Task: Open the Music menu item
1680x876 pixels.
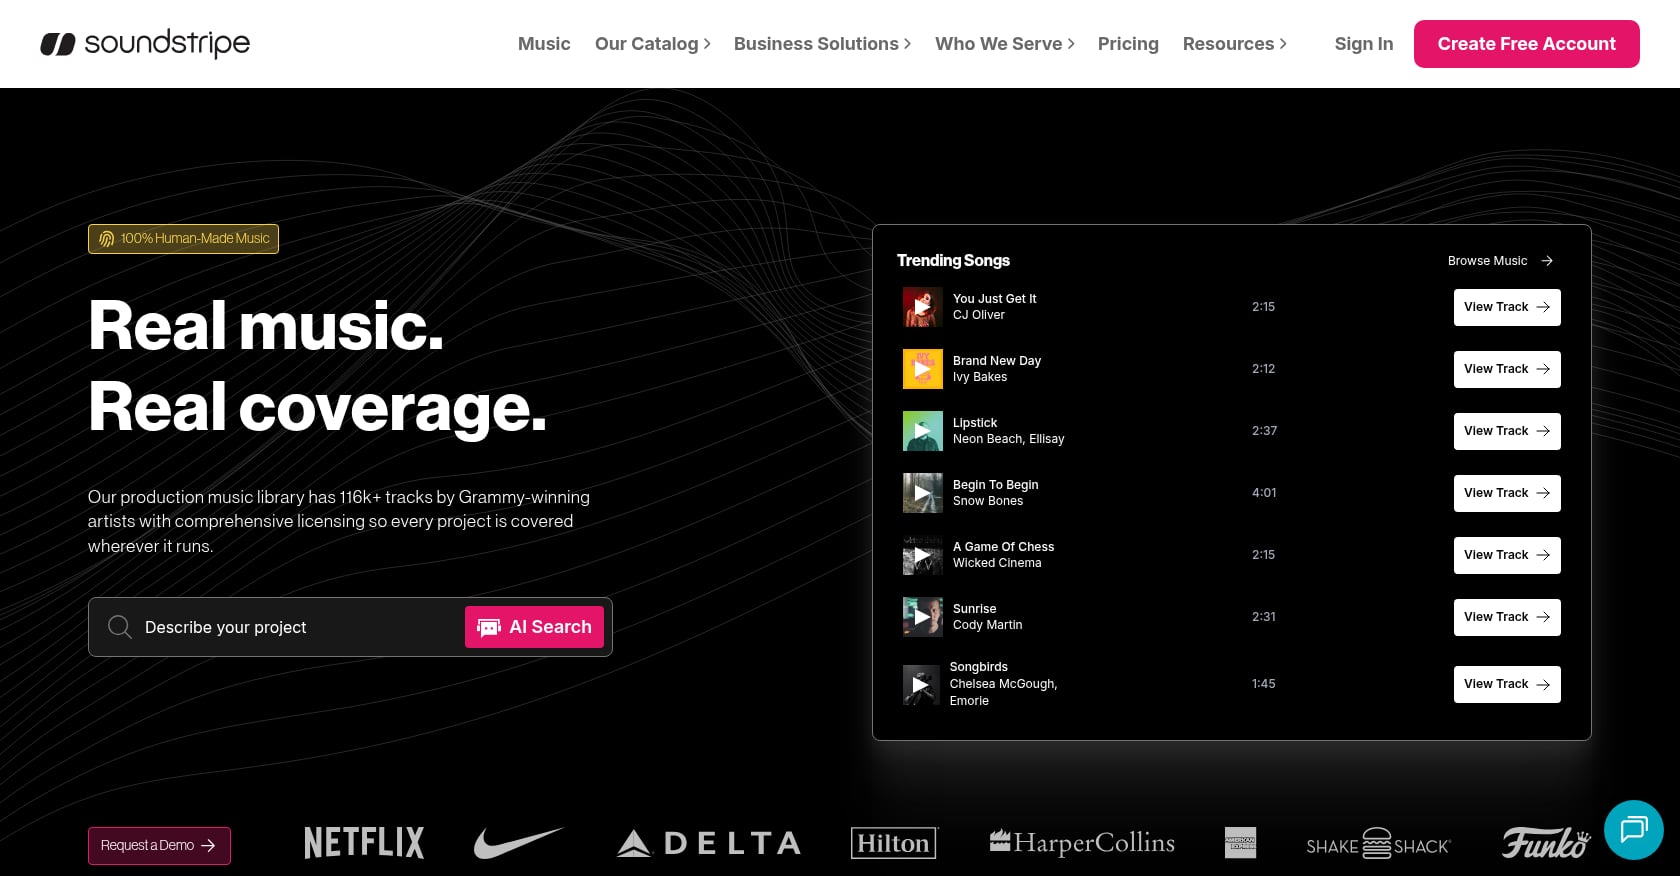Action: [544, 44]
